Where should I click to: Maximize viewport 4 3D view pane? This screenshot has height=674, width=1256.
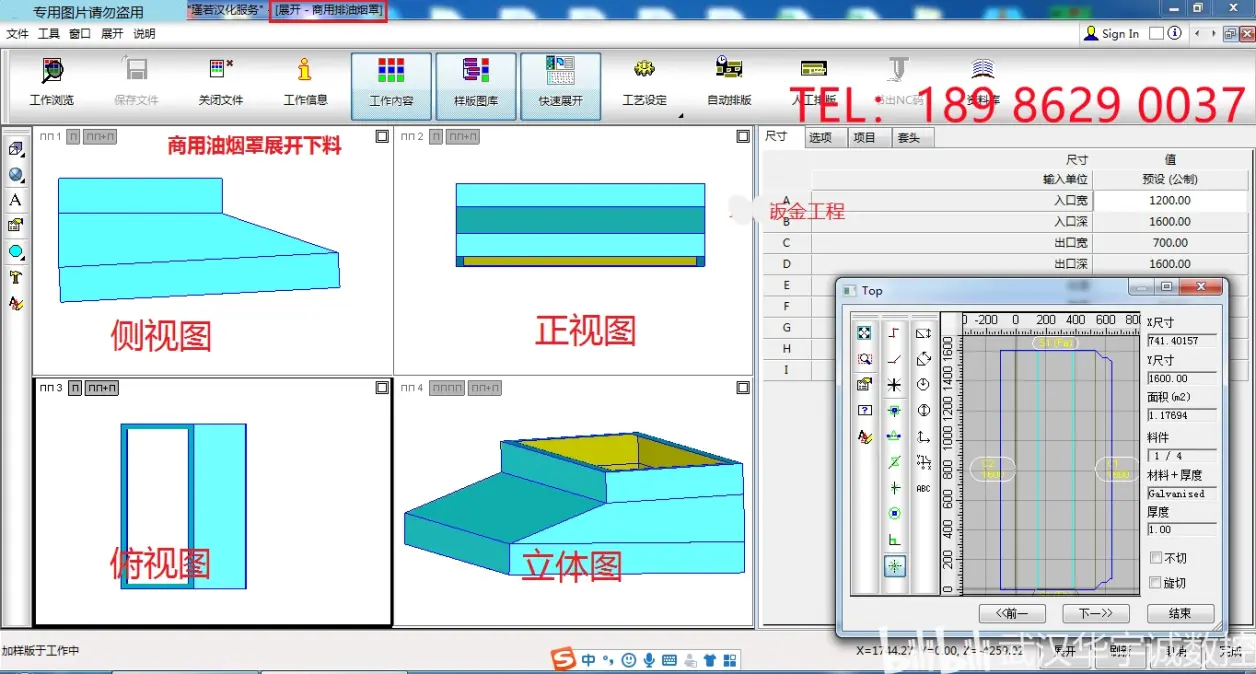pyautogui.click(x=742, y=387)
